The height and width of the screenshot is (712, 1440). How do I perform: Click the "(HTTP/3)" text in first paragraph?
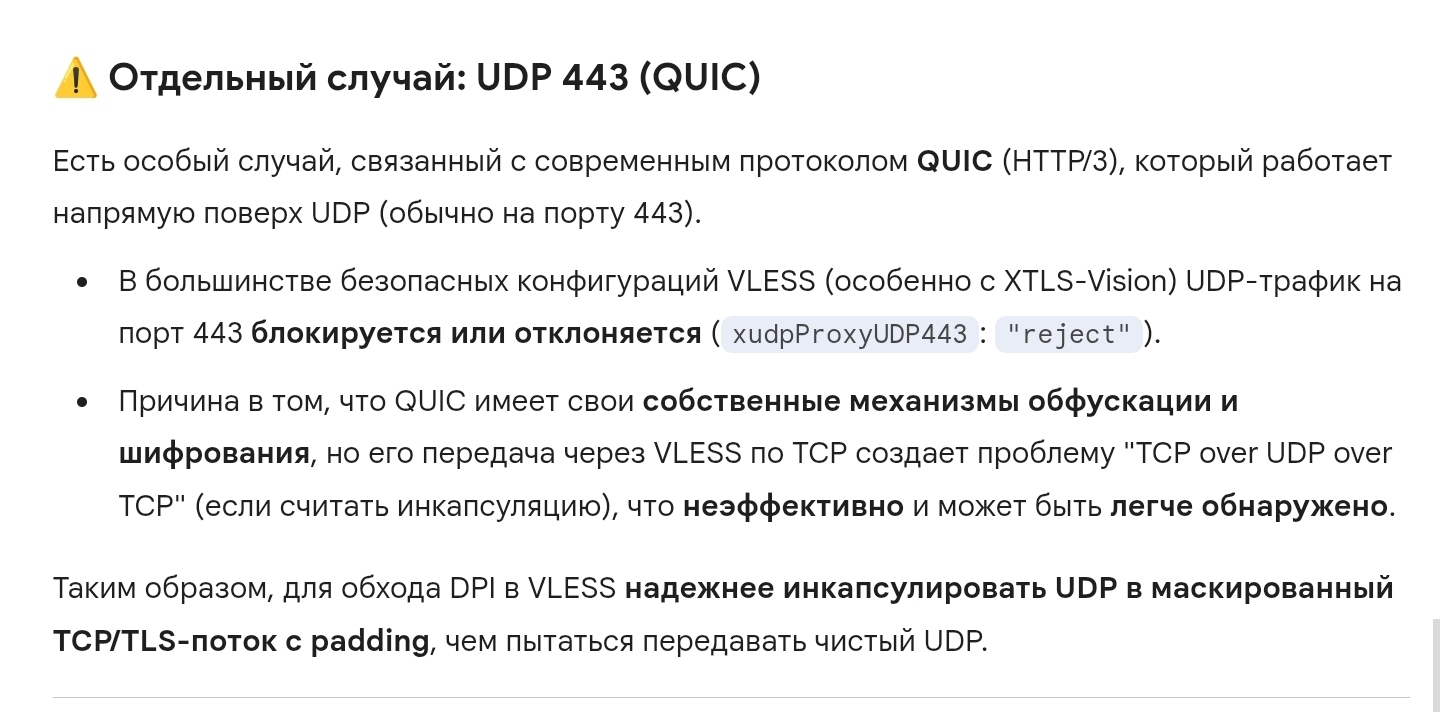[x=1062, y=161]
